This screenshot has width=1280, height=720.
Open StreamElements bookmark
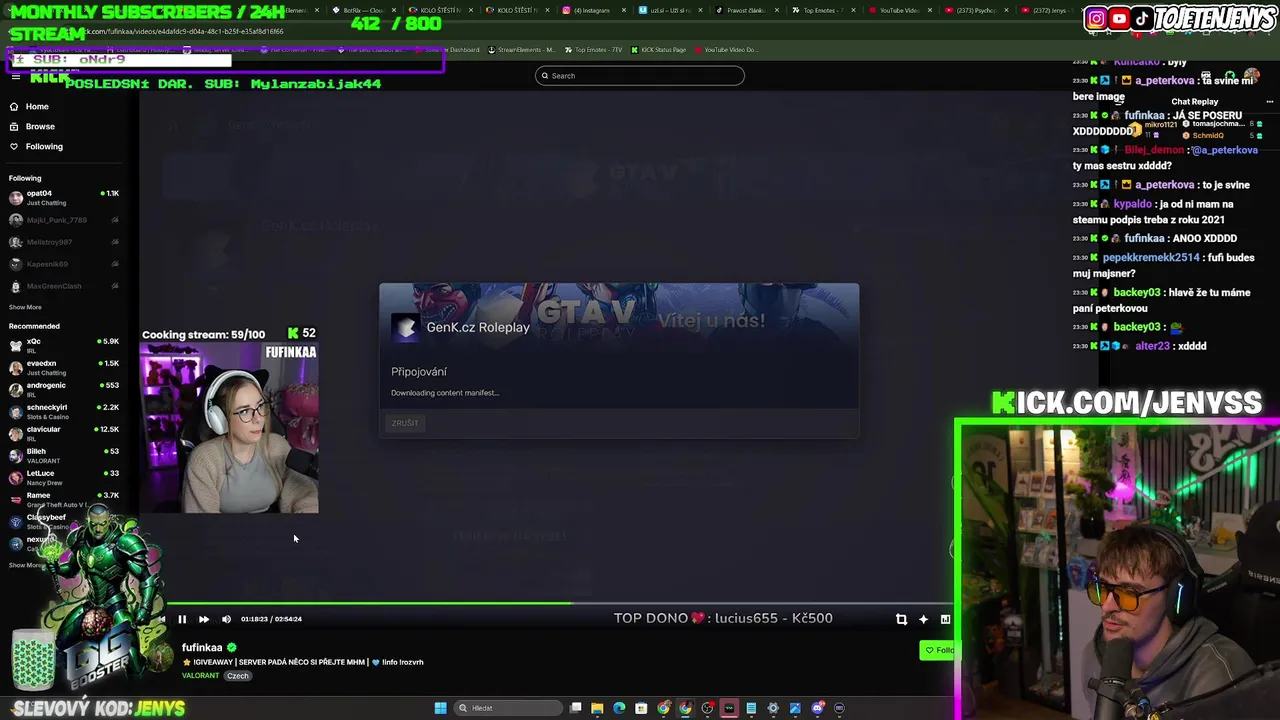point(522,50)
